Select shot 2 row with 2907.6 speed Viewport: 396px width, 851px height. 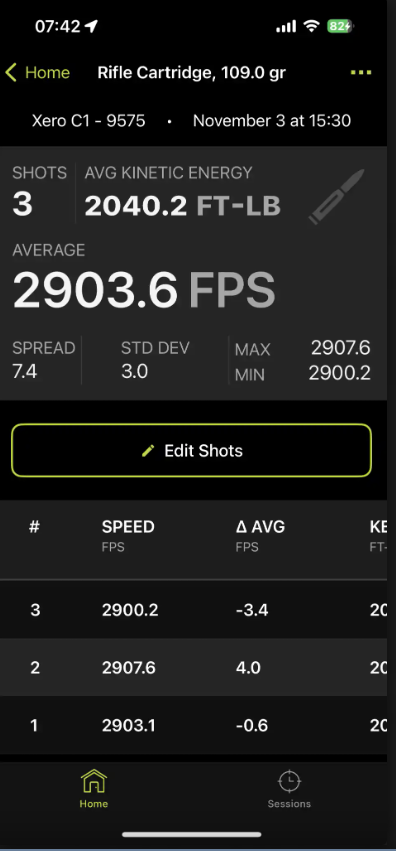point(193,668)
